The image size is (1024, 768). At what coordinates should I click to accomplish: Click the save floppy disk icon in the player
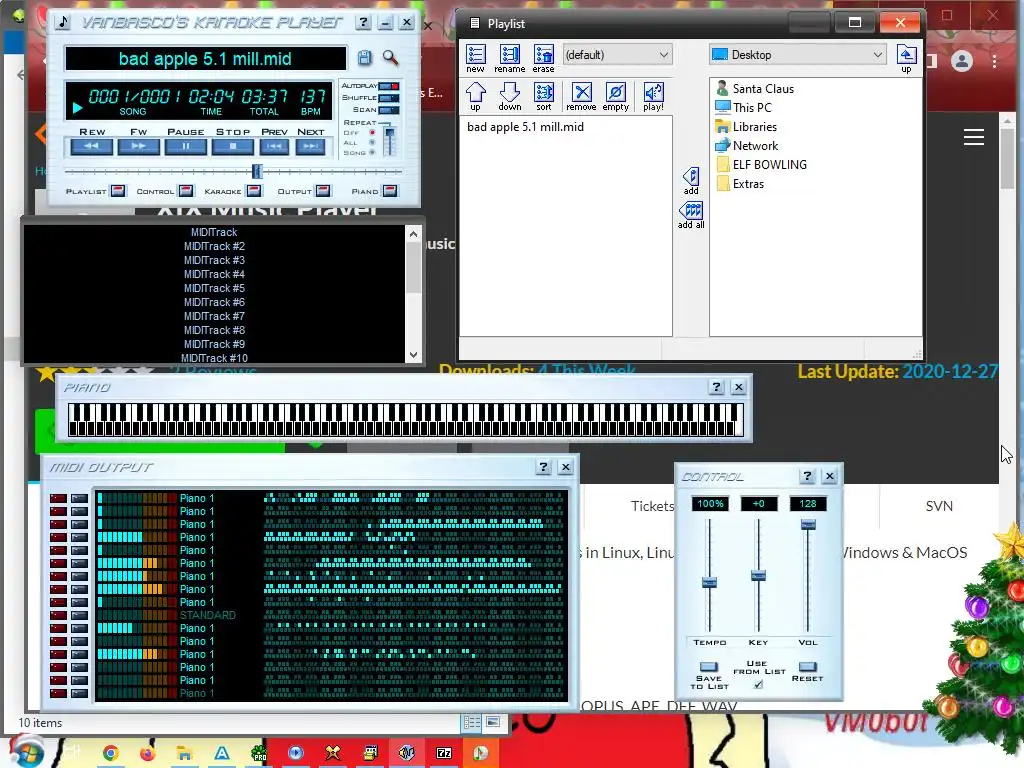click(364, 58)
